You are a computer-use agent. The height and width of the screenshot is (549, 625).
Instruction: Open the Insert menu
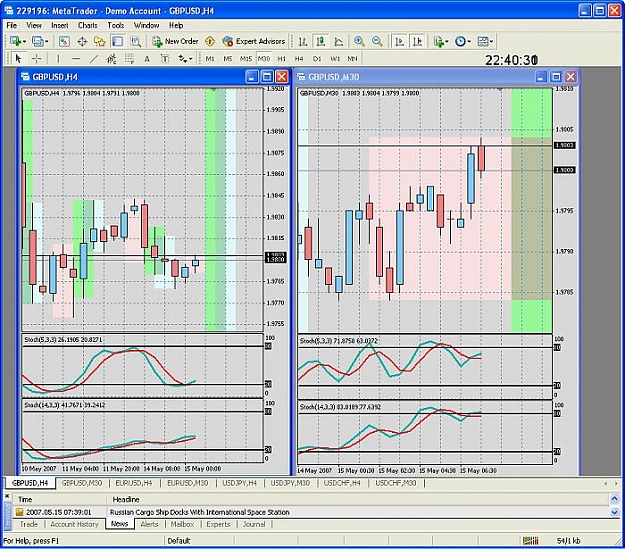(x=59, y=25)
